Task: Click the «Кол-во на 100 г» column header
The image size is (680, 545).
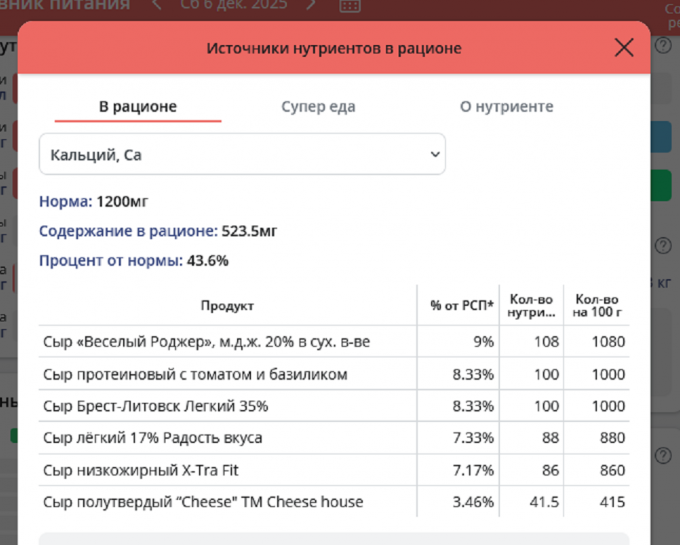Action: click(597, 306)
